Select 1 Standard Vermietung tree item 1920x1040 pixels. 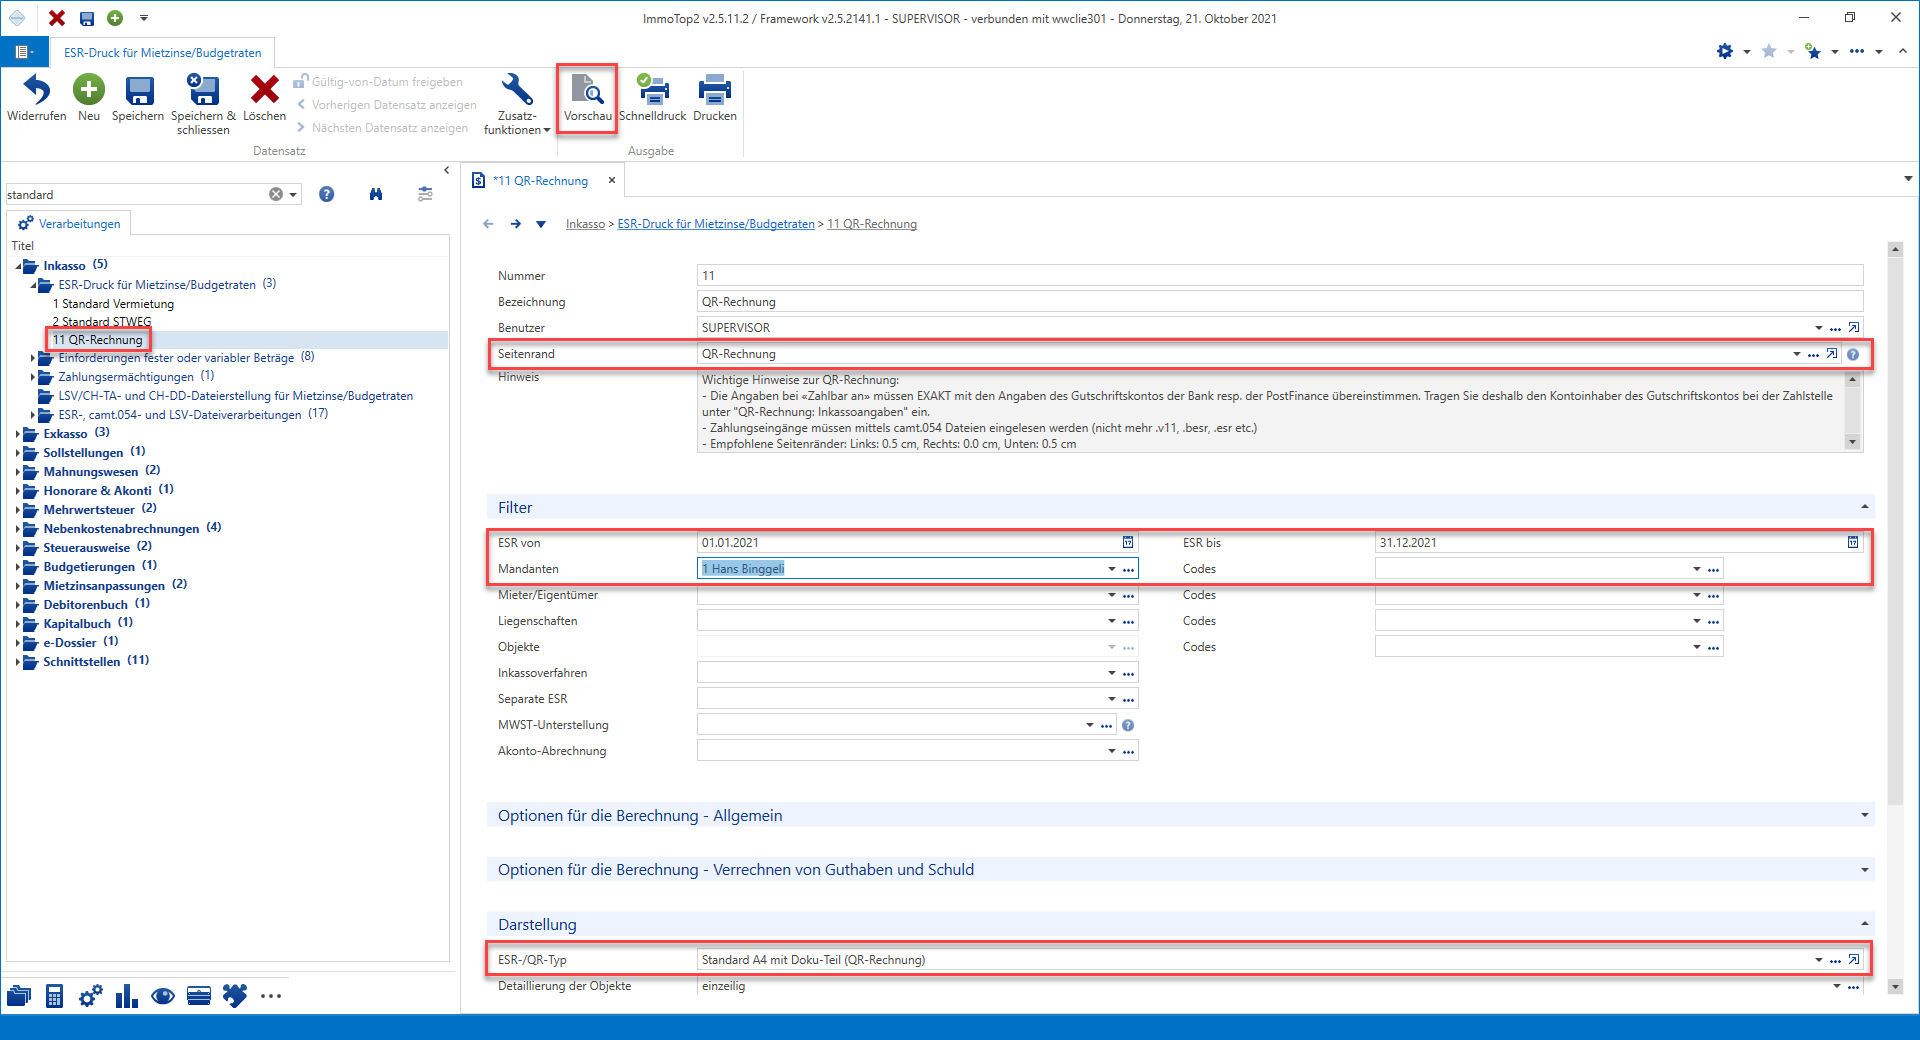point(113,304)
